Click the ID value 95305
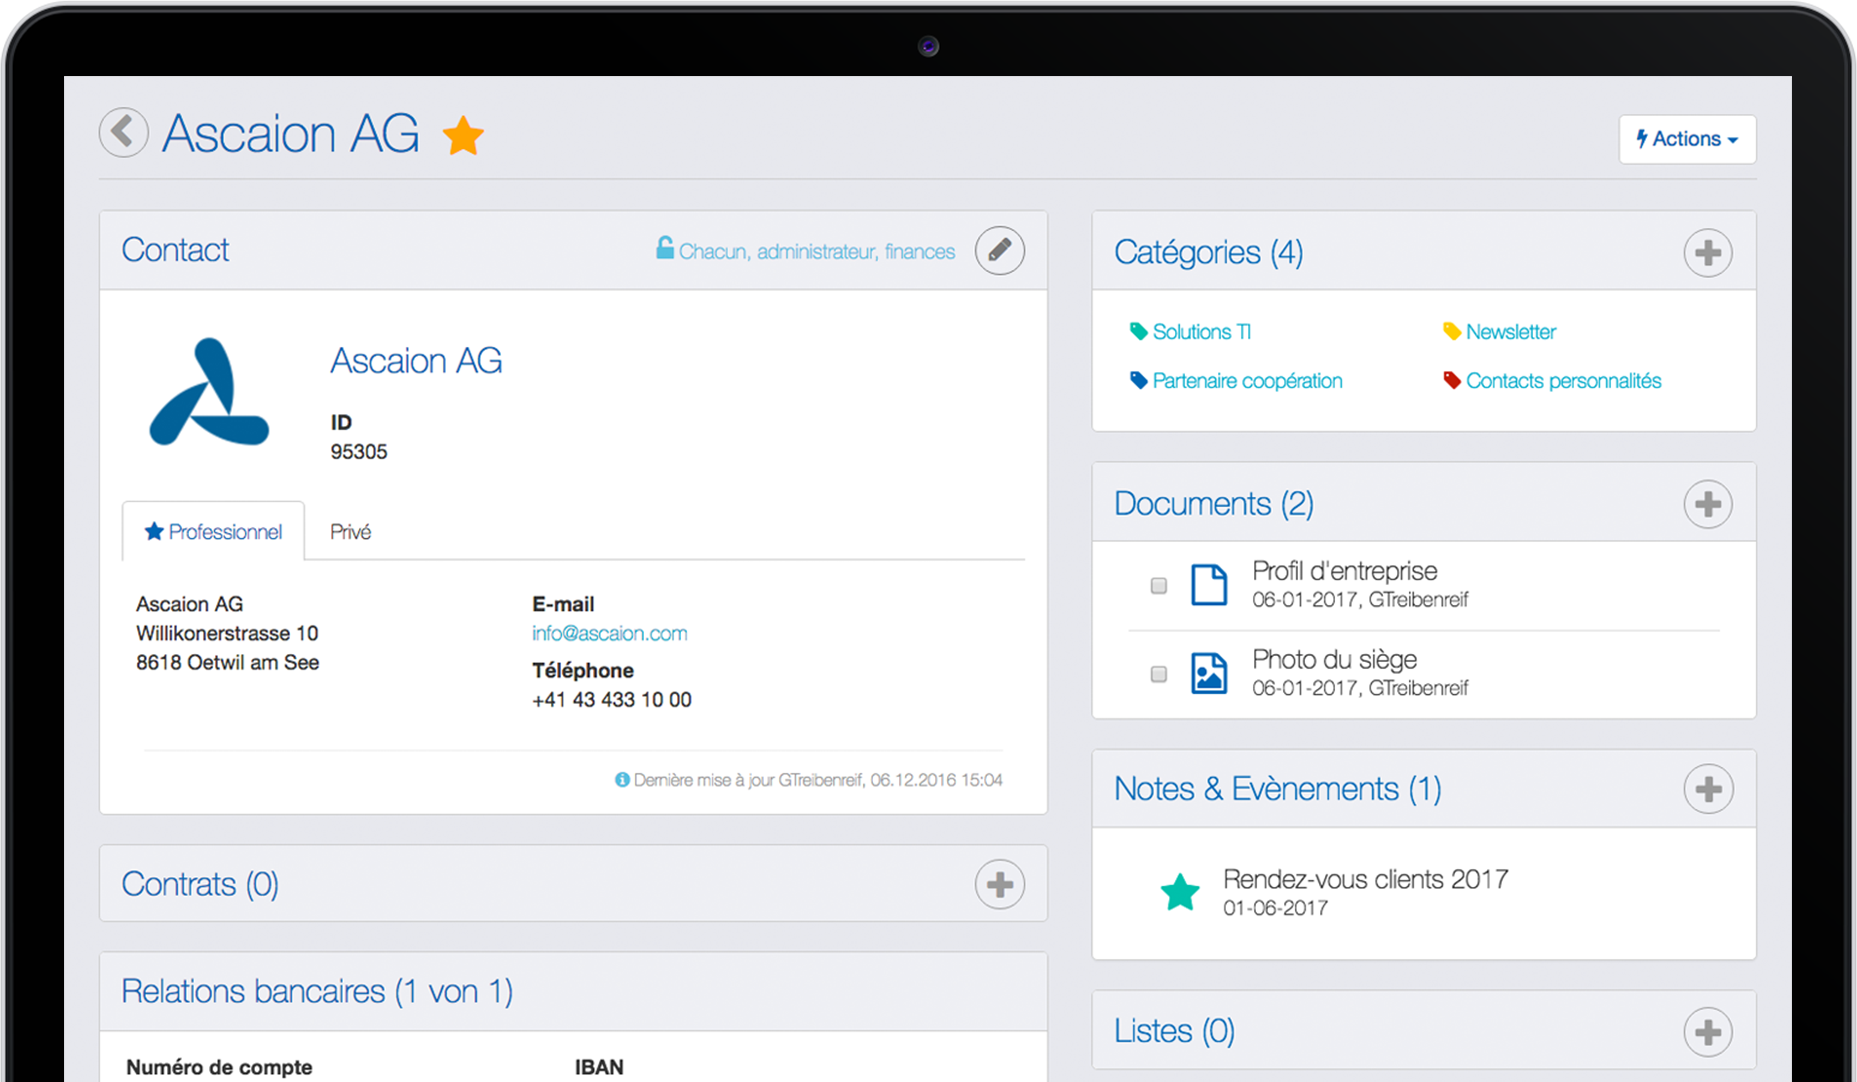 359,452
